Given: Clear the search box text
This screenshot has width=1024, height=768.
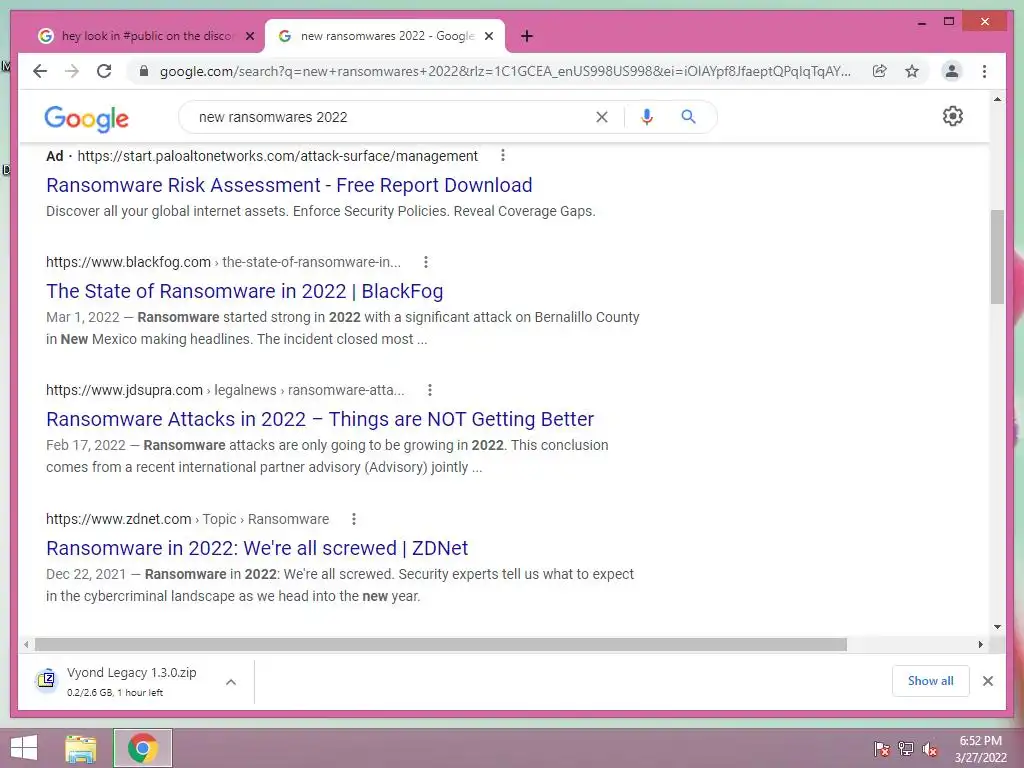Looking at the screenshot, I should pyautogui.click(x=601, y=117).
